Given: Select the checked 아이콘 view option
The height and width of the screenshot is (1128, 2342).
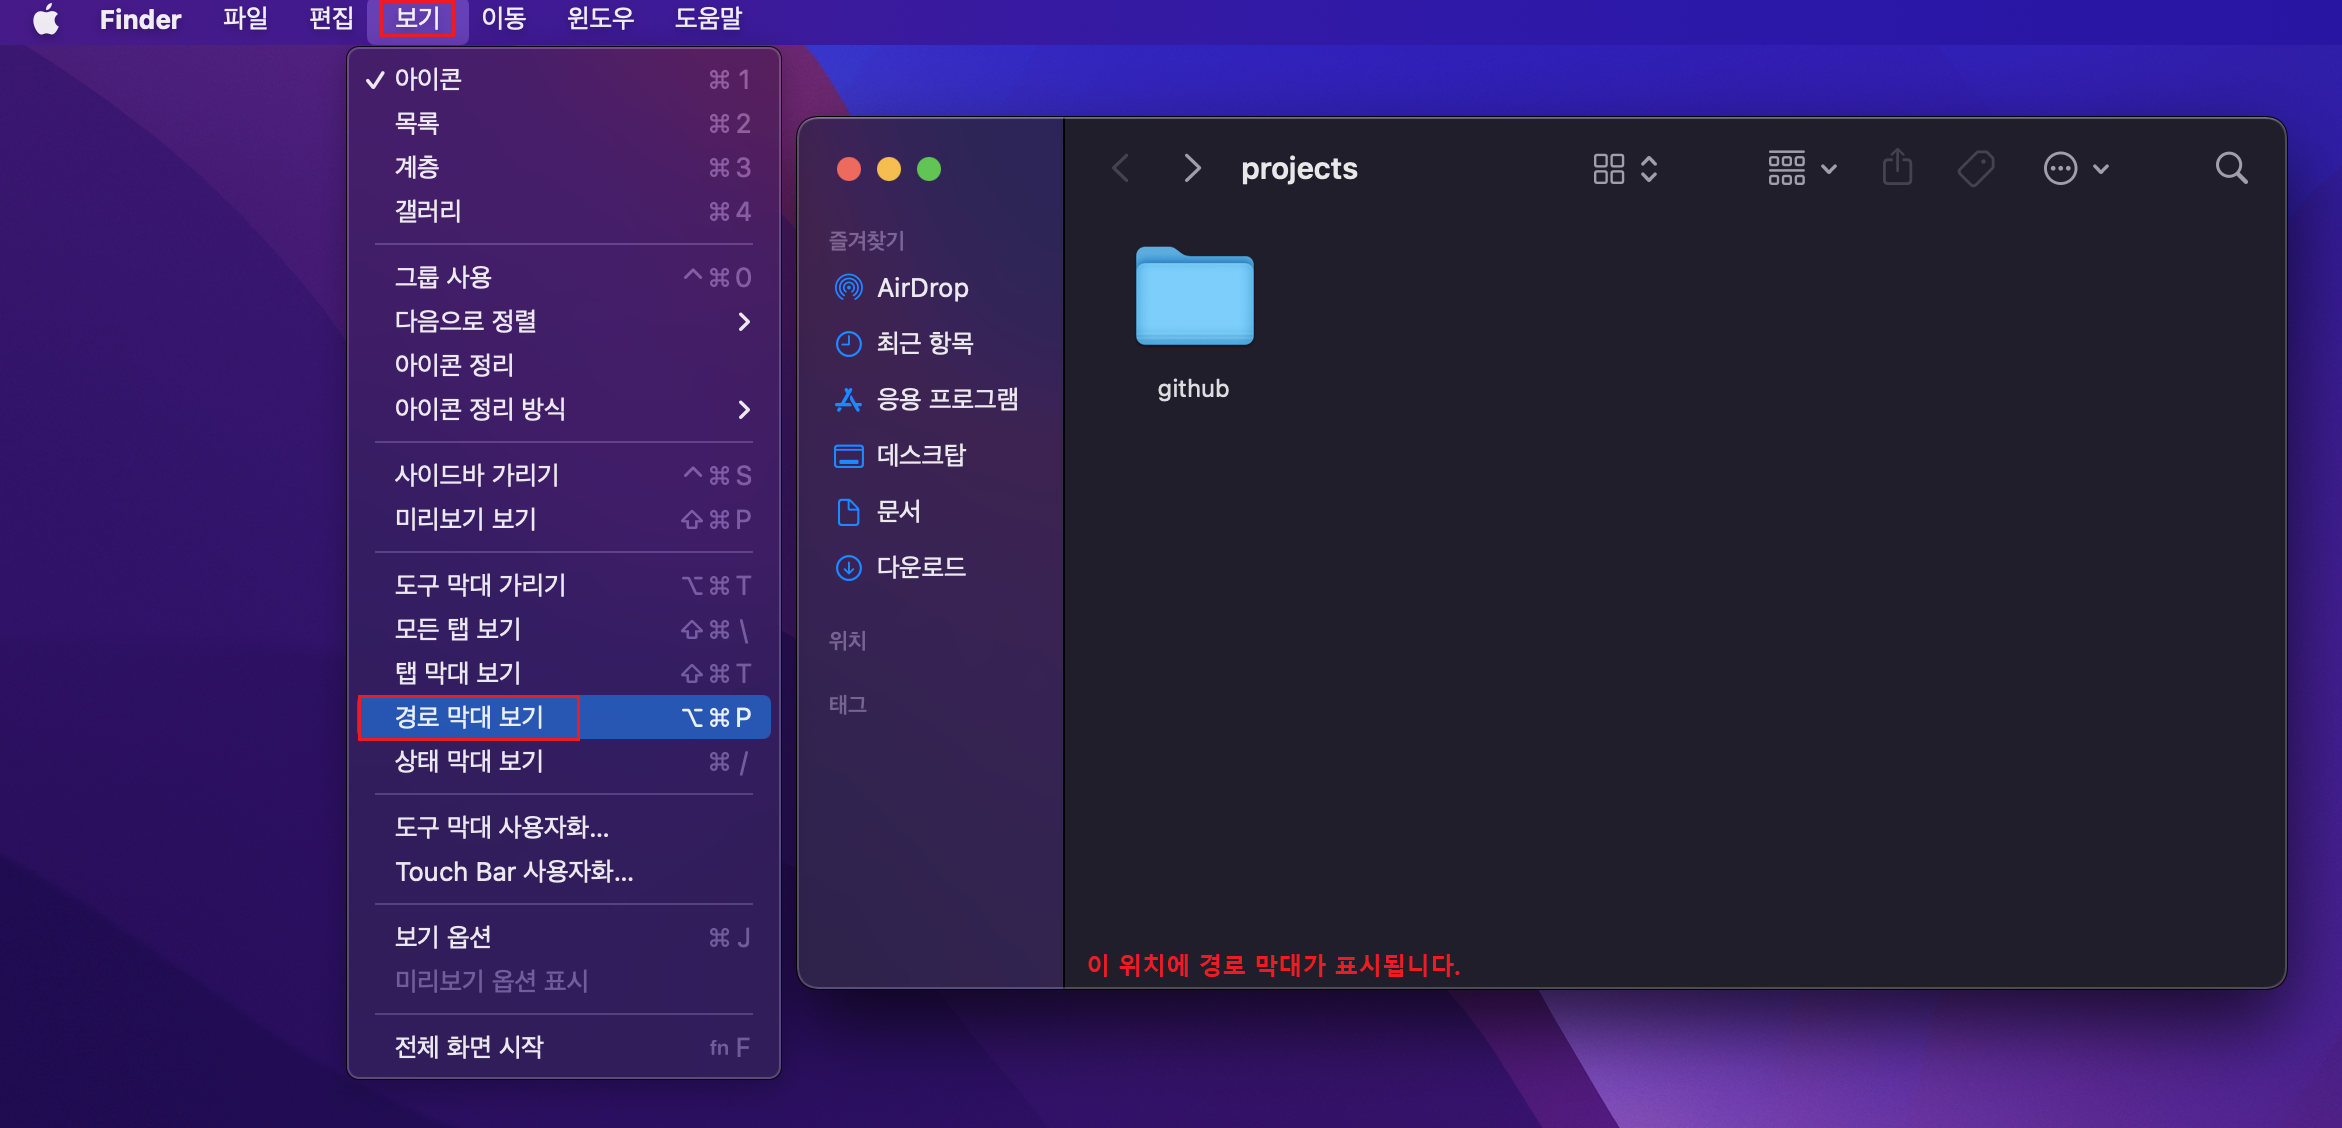Looking at the screenshot, I should (428, 79).
